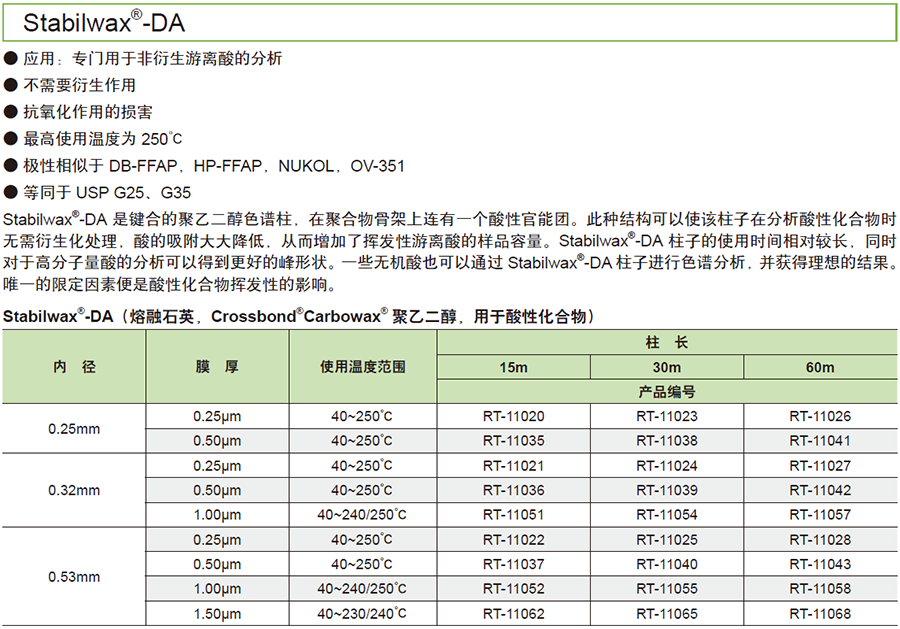Select product code RT-11043
Screen dimensions: 900x629
click(x=820, y=564)
